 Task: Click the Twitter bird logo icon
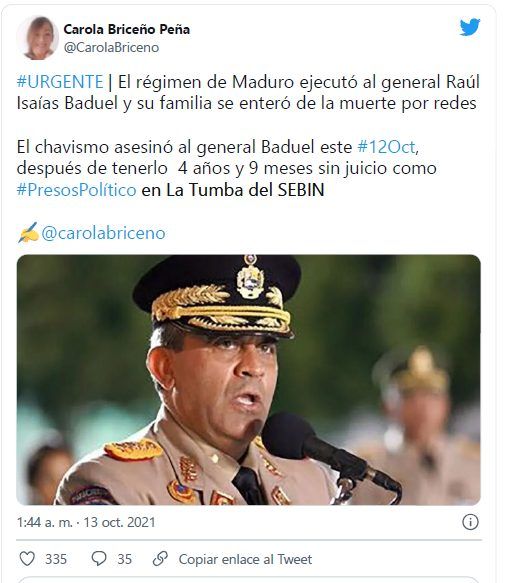point(470,27)
